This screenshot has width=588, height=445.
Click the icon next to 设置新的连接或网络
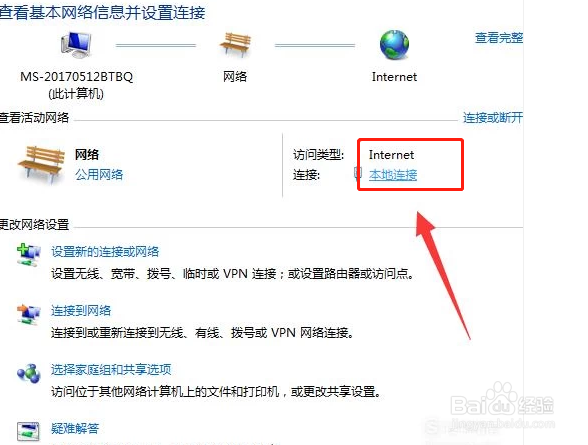[x=28, y=255]
